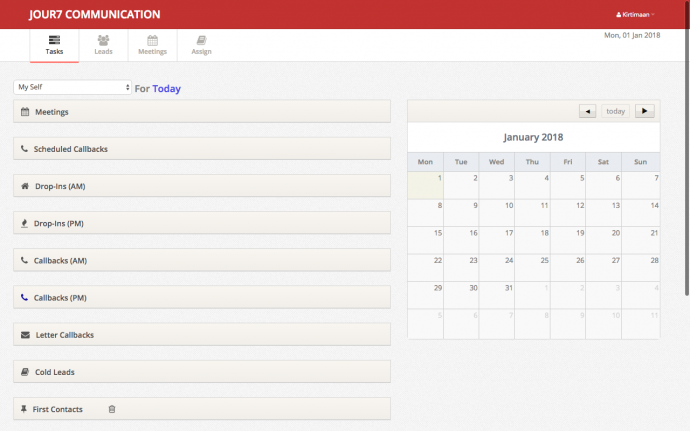Open the My Self dropdown

pyautogui.click(x=73, y=87)
